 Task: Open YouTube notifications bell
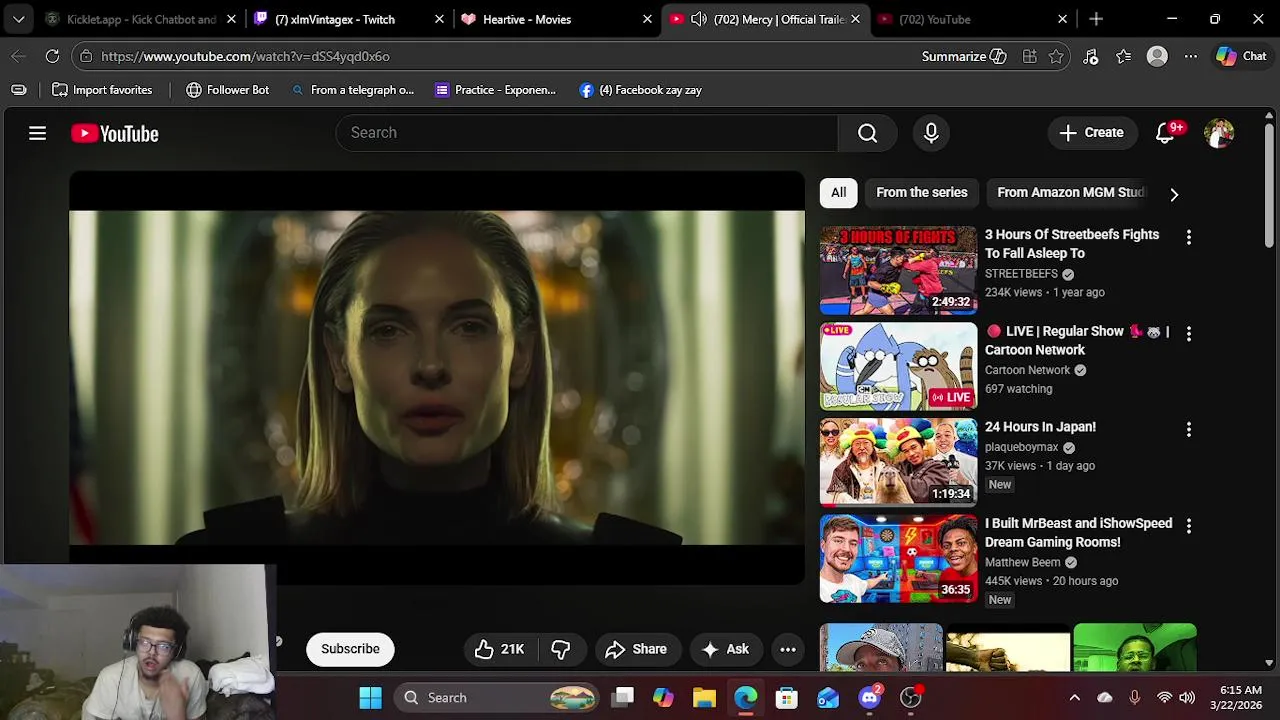(x=1165, y=133)
